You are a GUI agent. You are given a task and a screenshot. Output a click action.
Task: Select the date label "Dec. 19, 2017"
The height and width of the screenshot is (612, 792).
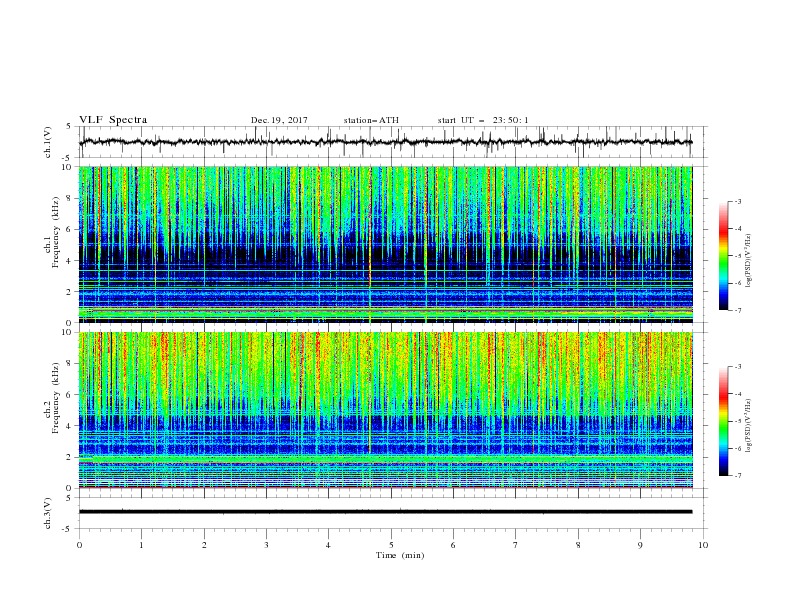pos(279,120)
